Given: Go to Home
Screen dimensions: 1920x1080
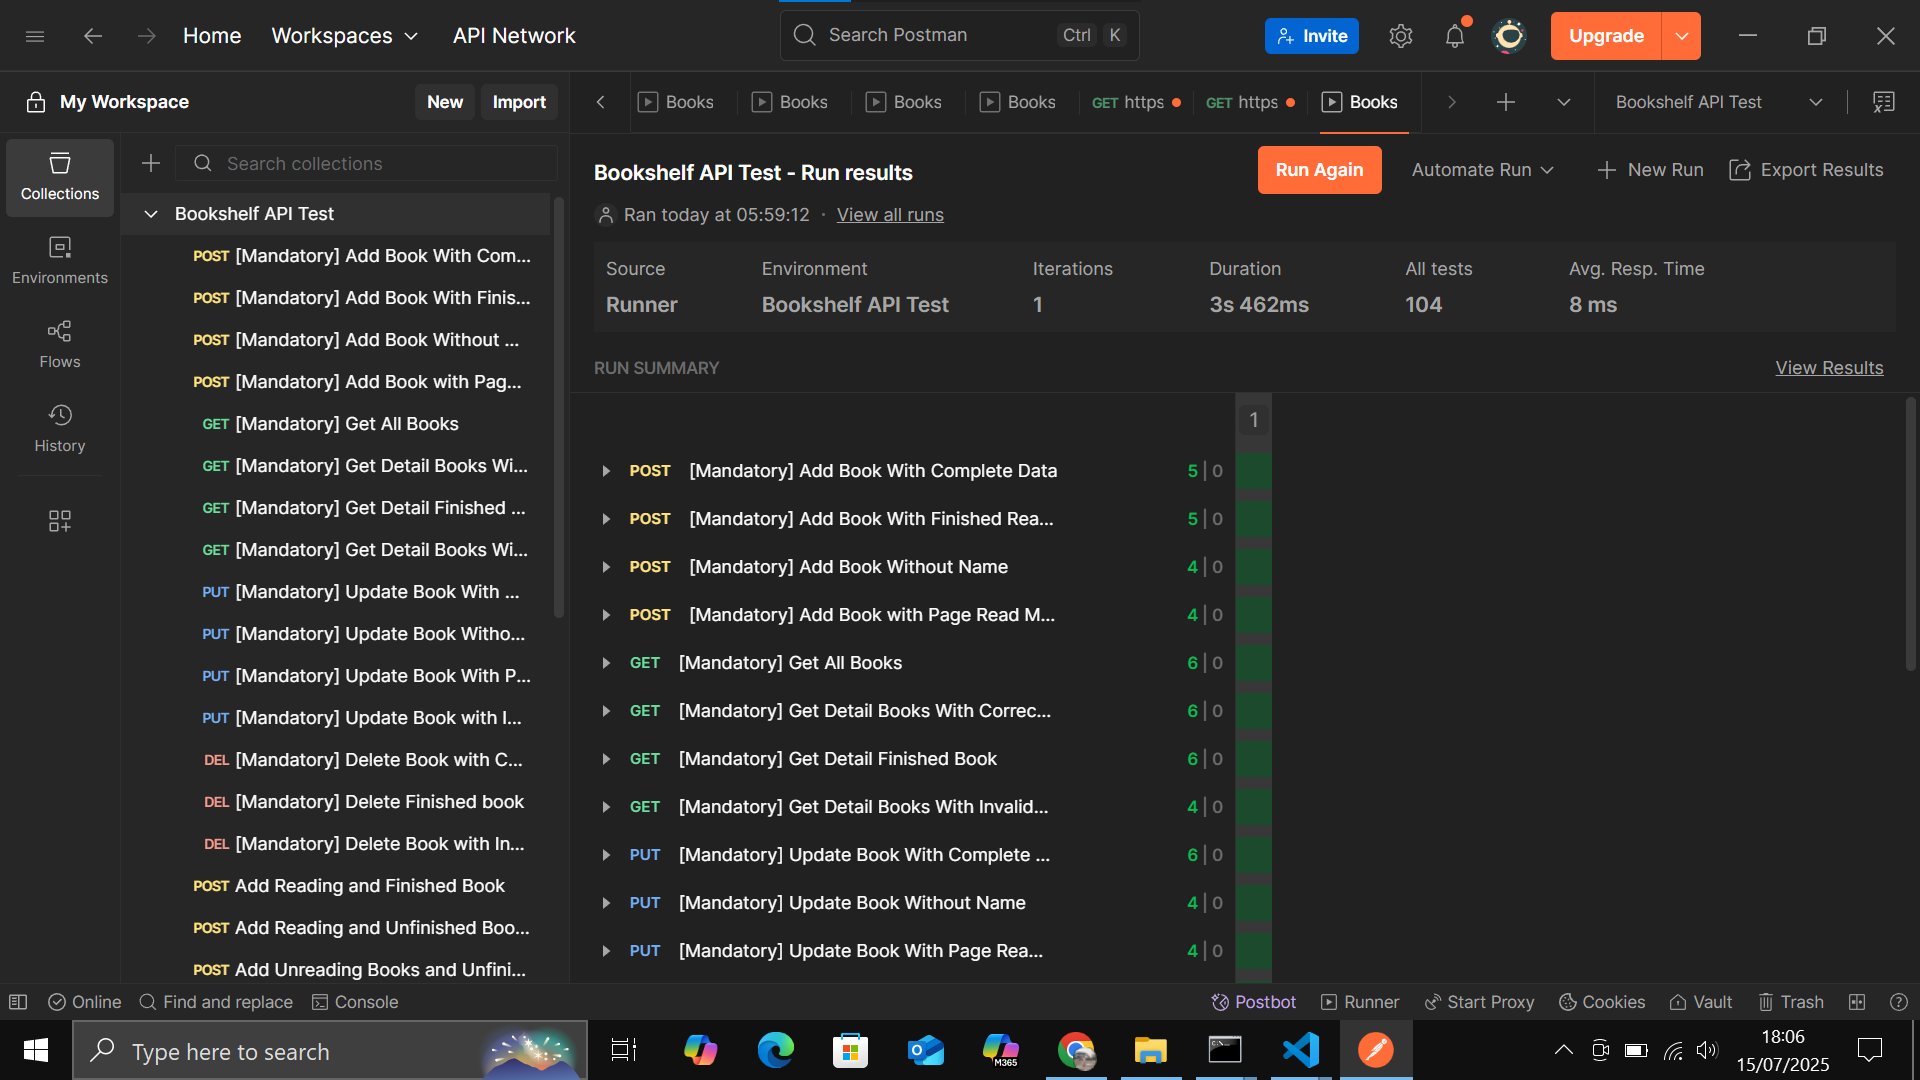Looking at the screenshot, I should tap(212, 36).
